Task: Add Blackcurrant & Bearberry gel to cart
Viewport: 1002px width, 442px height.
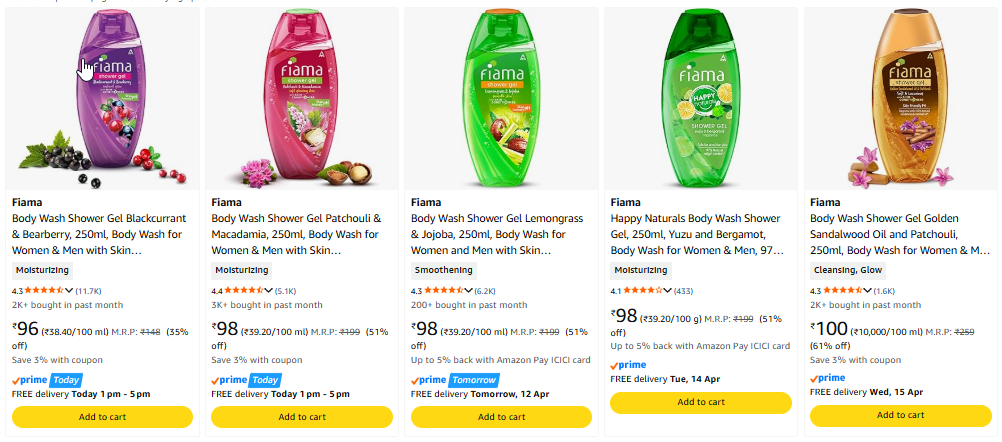Action: (x=103, y=417)
